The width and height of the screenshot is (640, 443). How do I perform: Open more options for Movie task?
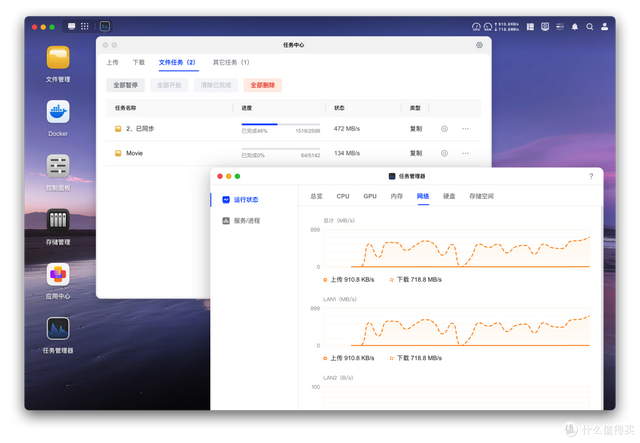pos(465,153)
